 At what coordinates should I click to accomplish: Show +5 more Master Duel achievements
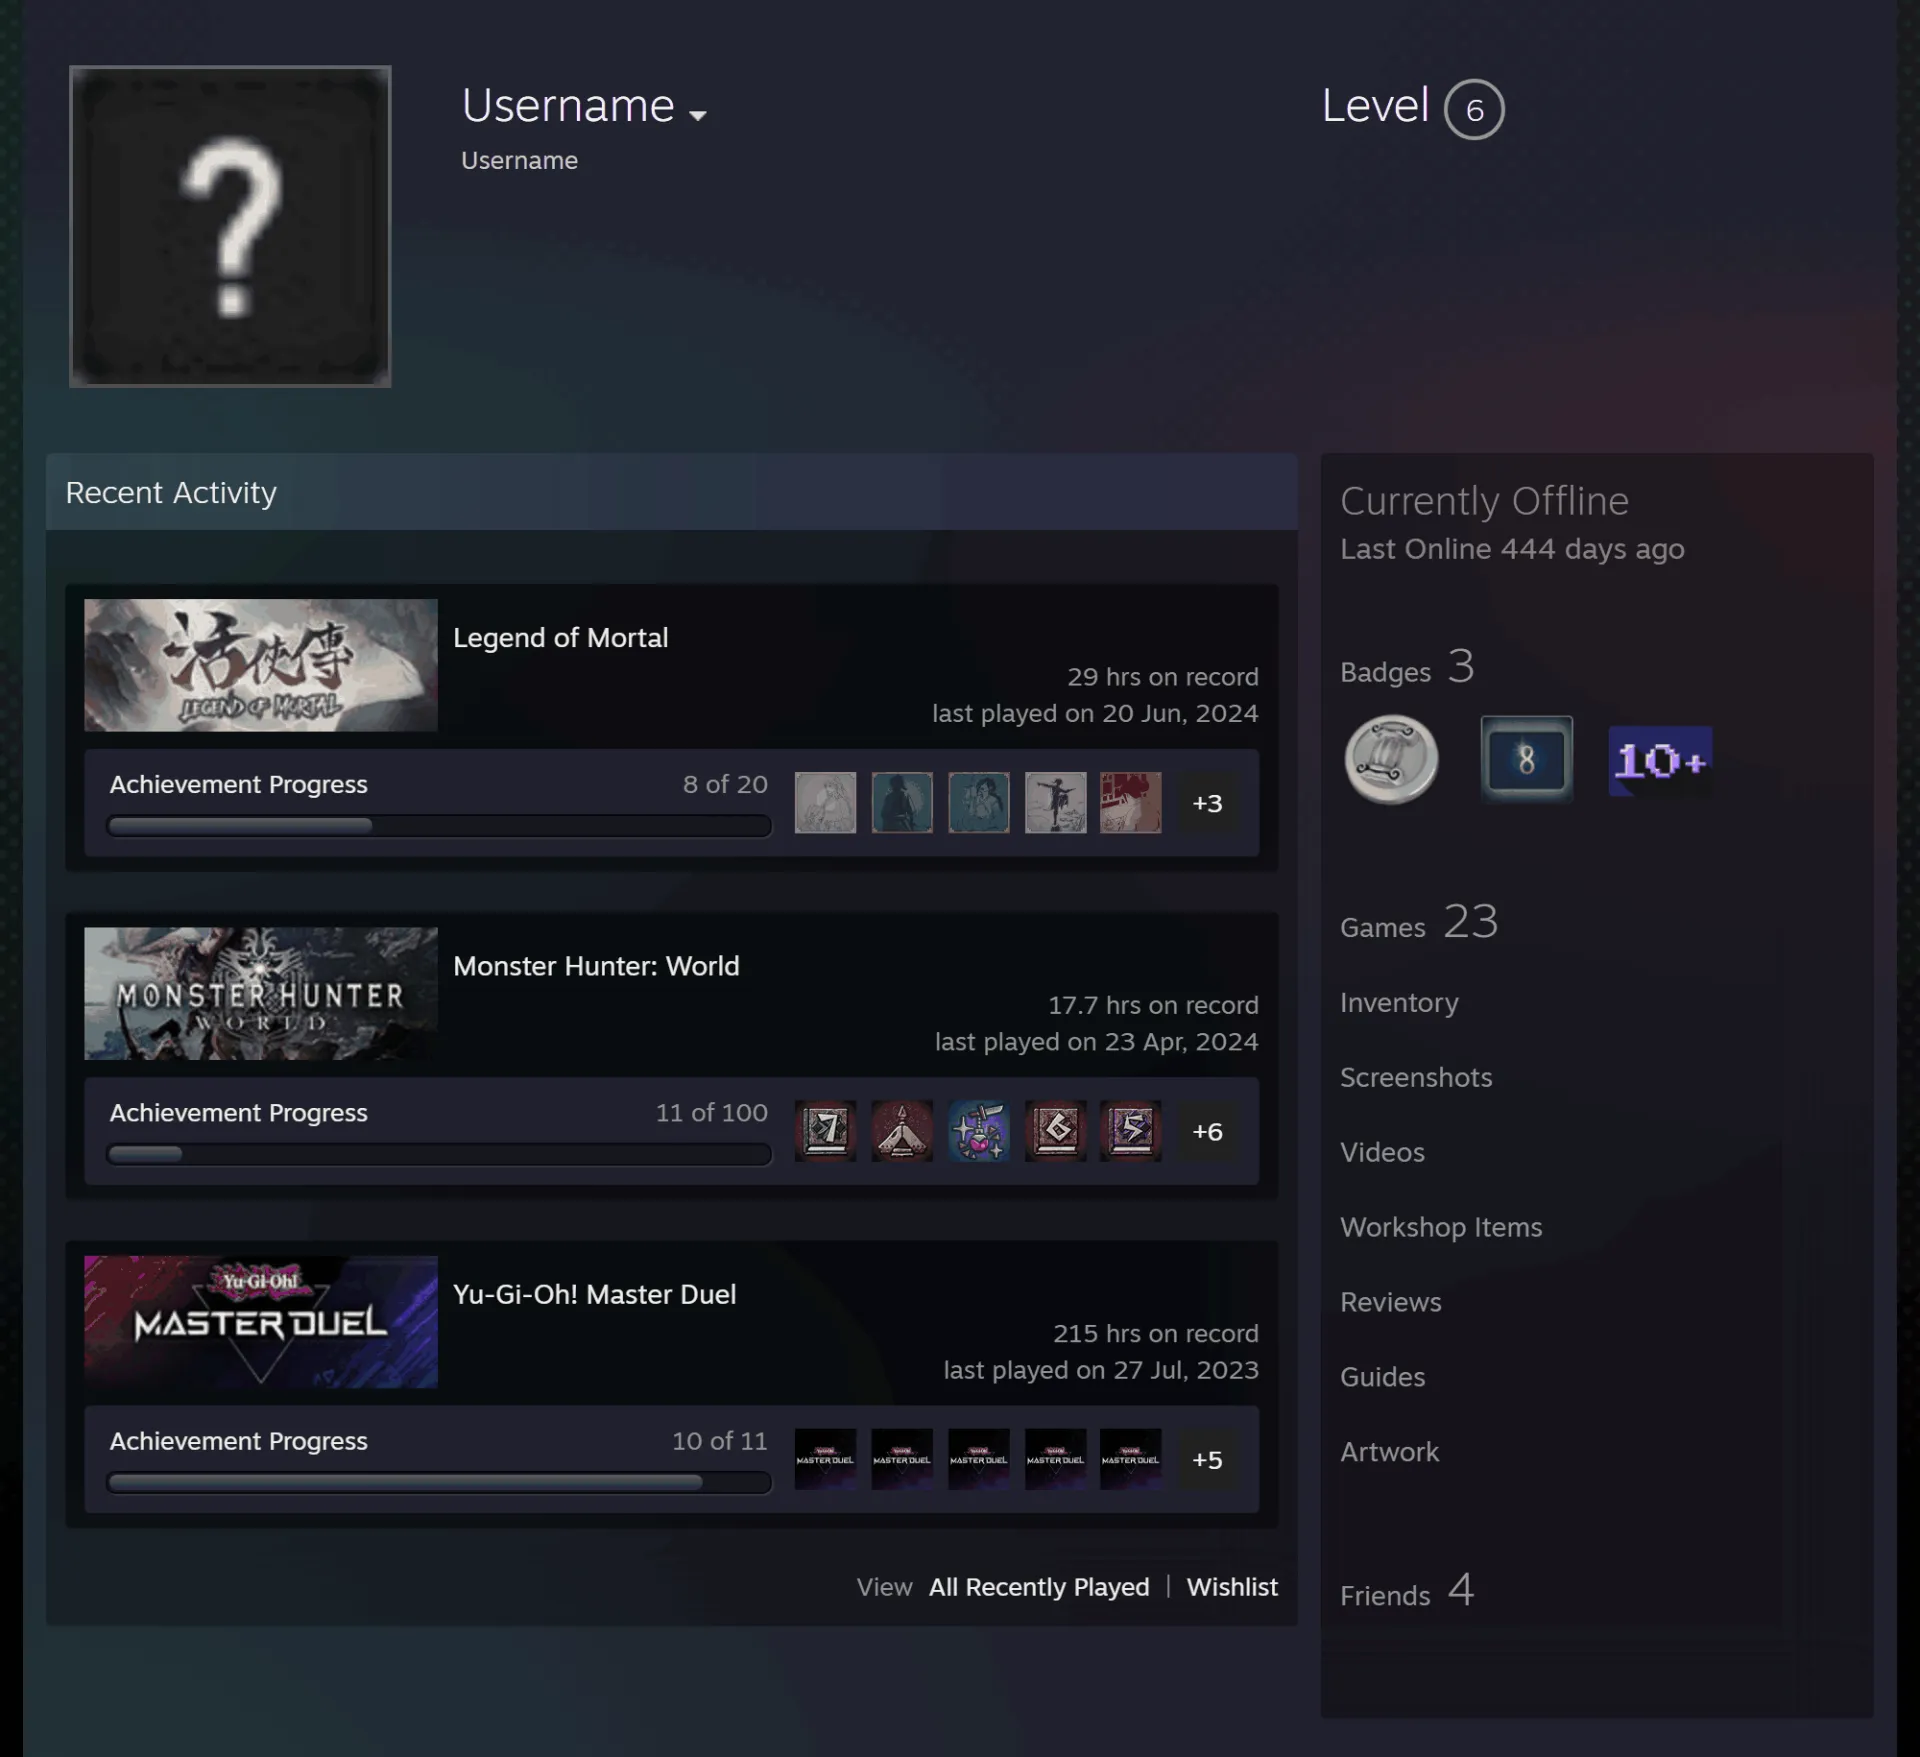[x=1207, y=1459]
